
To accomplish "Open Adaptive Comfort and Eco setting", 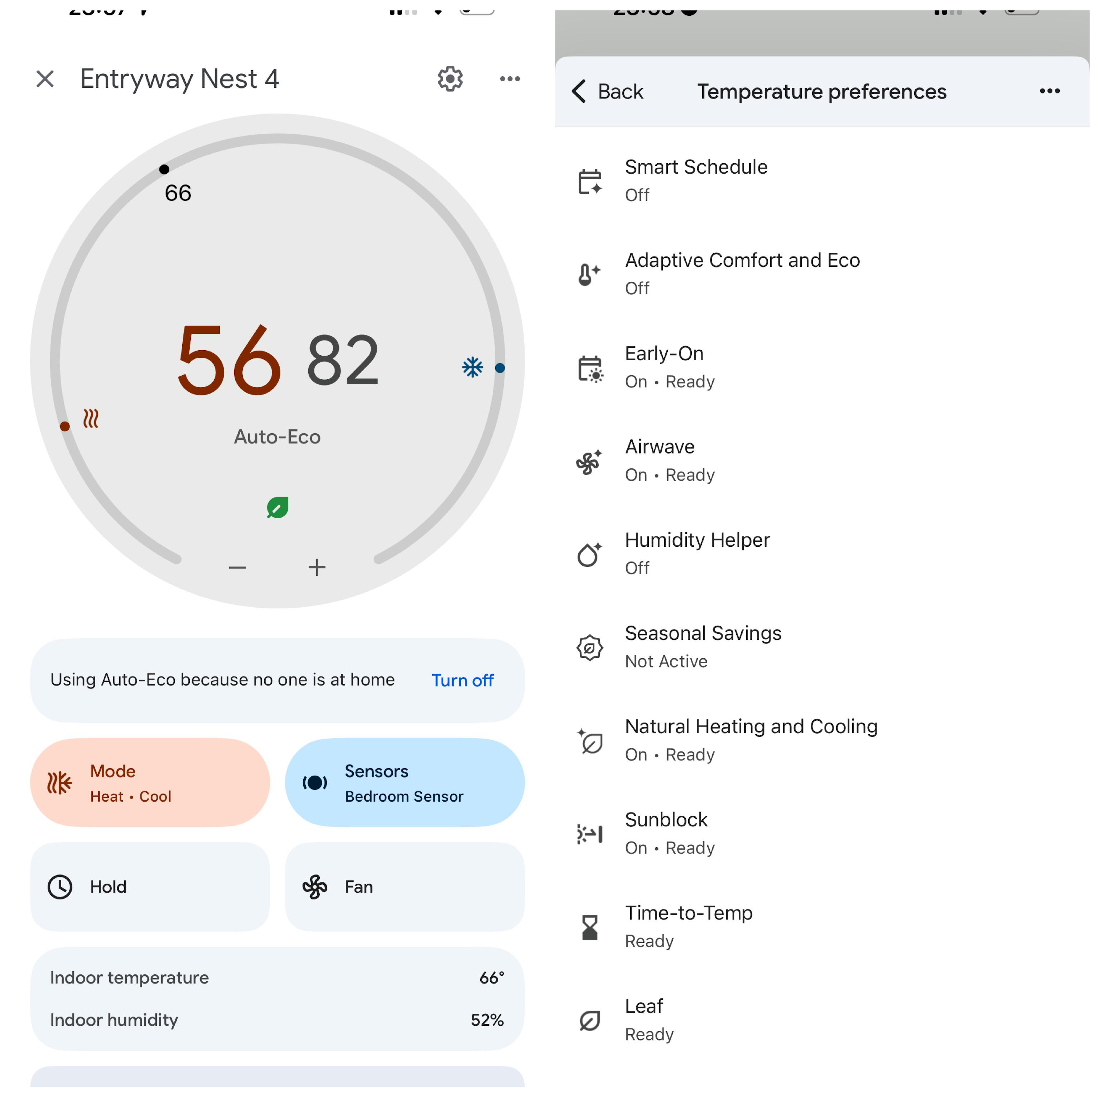I will (742, 273).
